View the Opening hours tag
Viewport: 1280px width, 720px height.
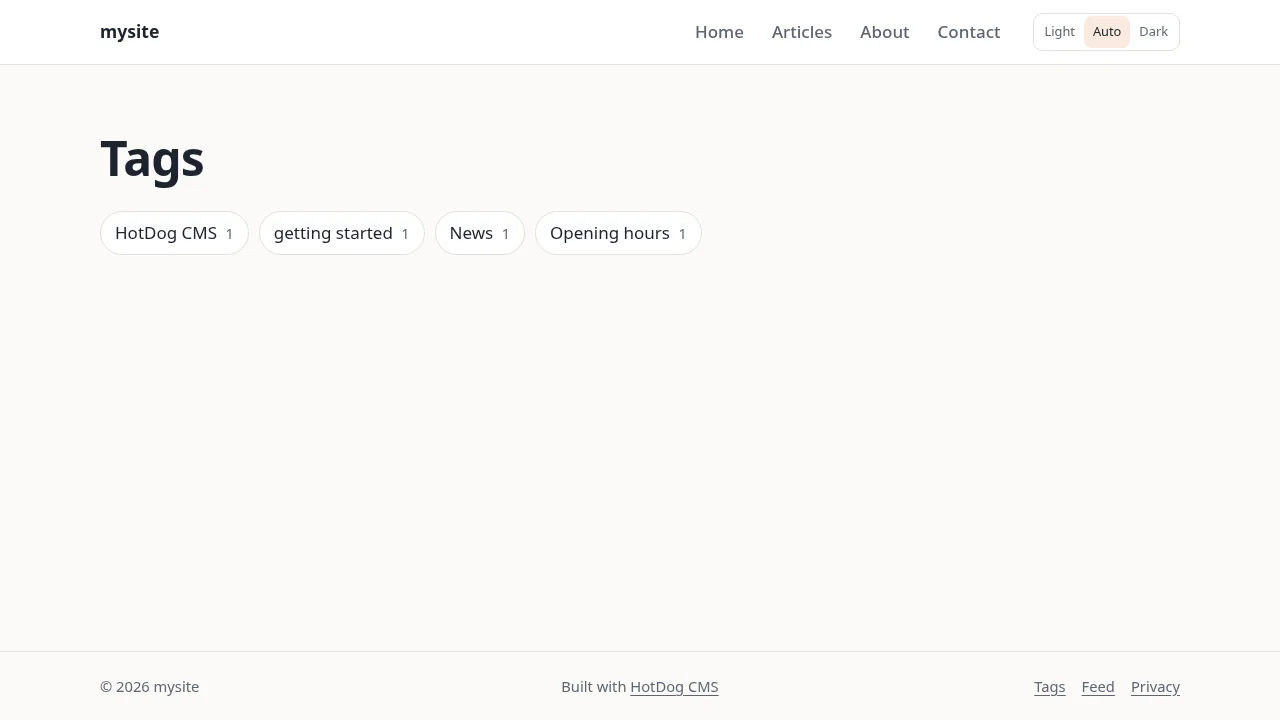[x=618, y=233]
